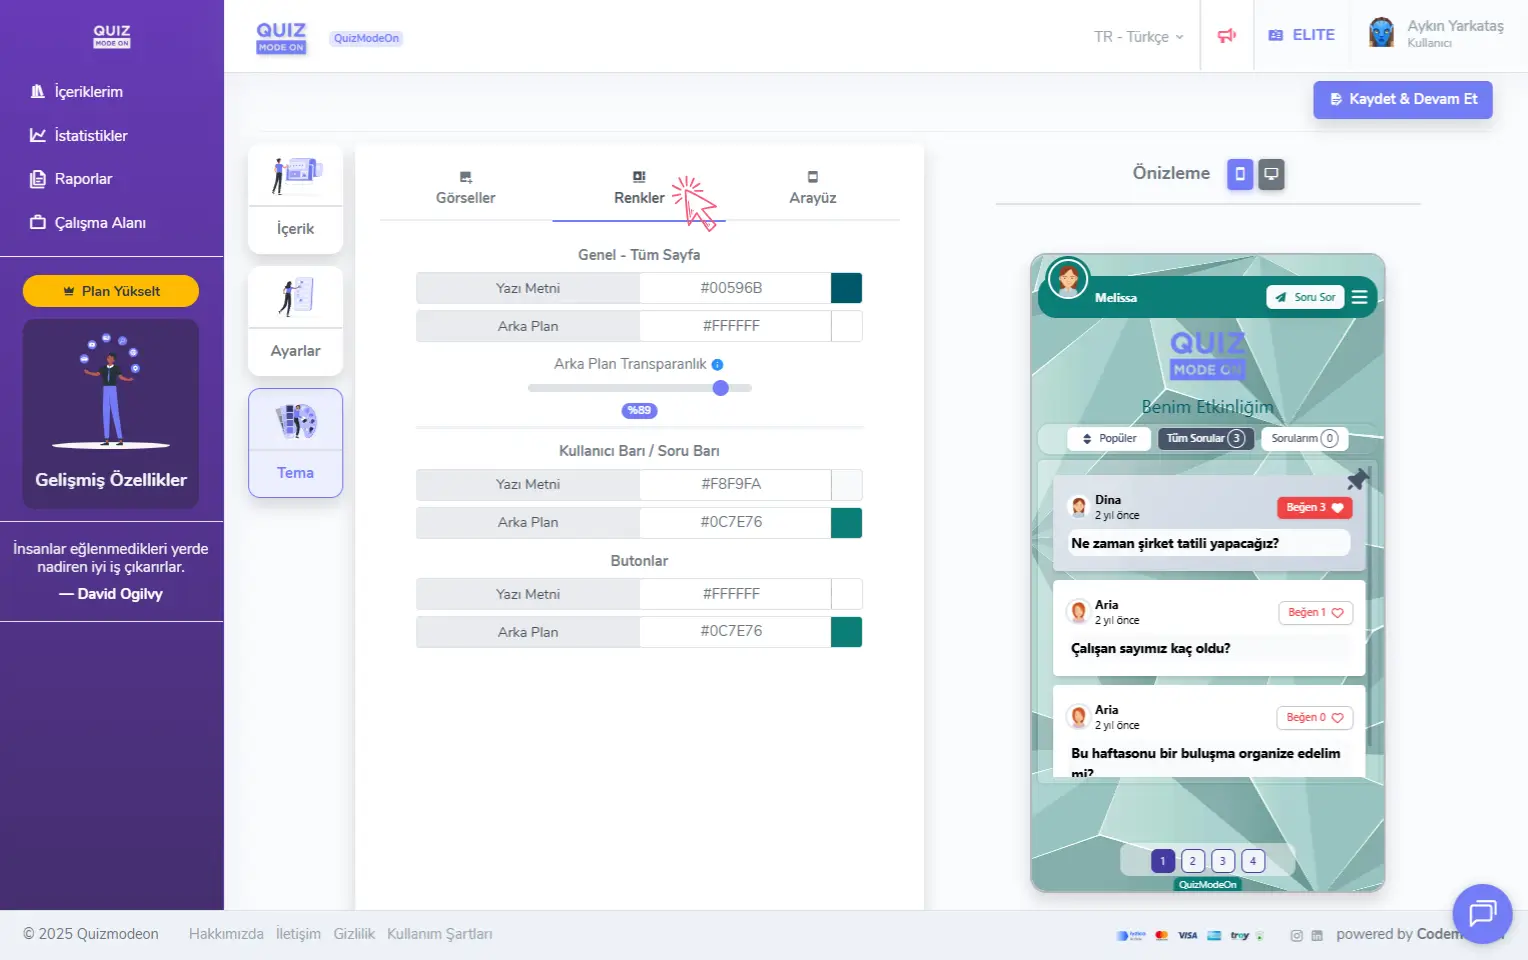Image resolution: width=1528 pixels, height=960 pixels.
Task: Switch to the Arayüz tab
Action: [x=812, y=188]
